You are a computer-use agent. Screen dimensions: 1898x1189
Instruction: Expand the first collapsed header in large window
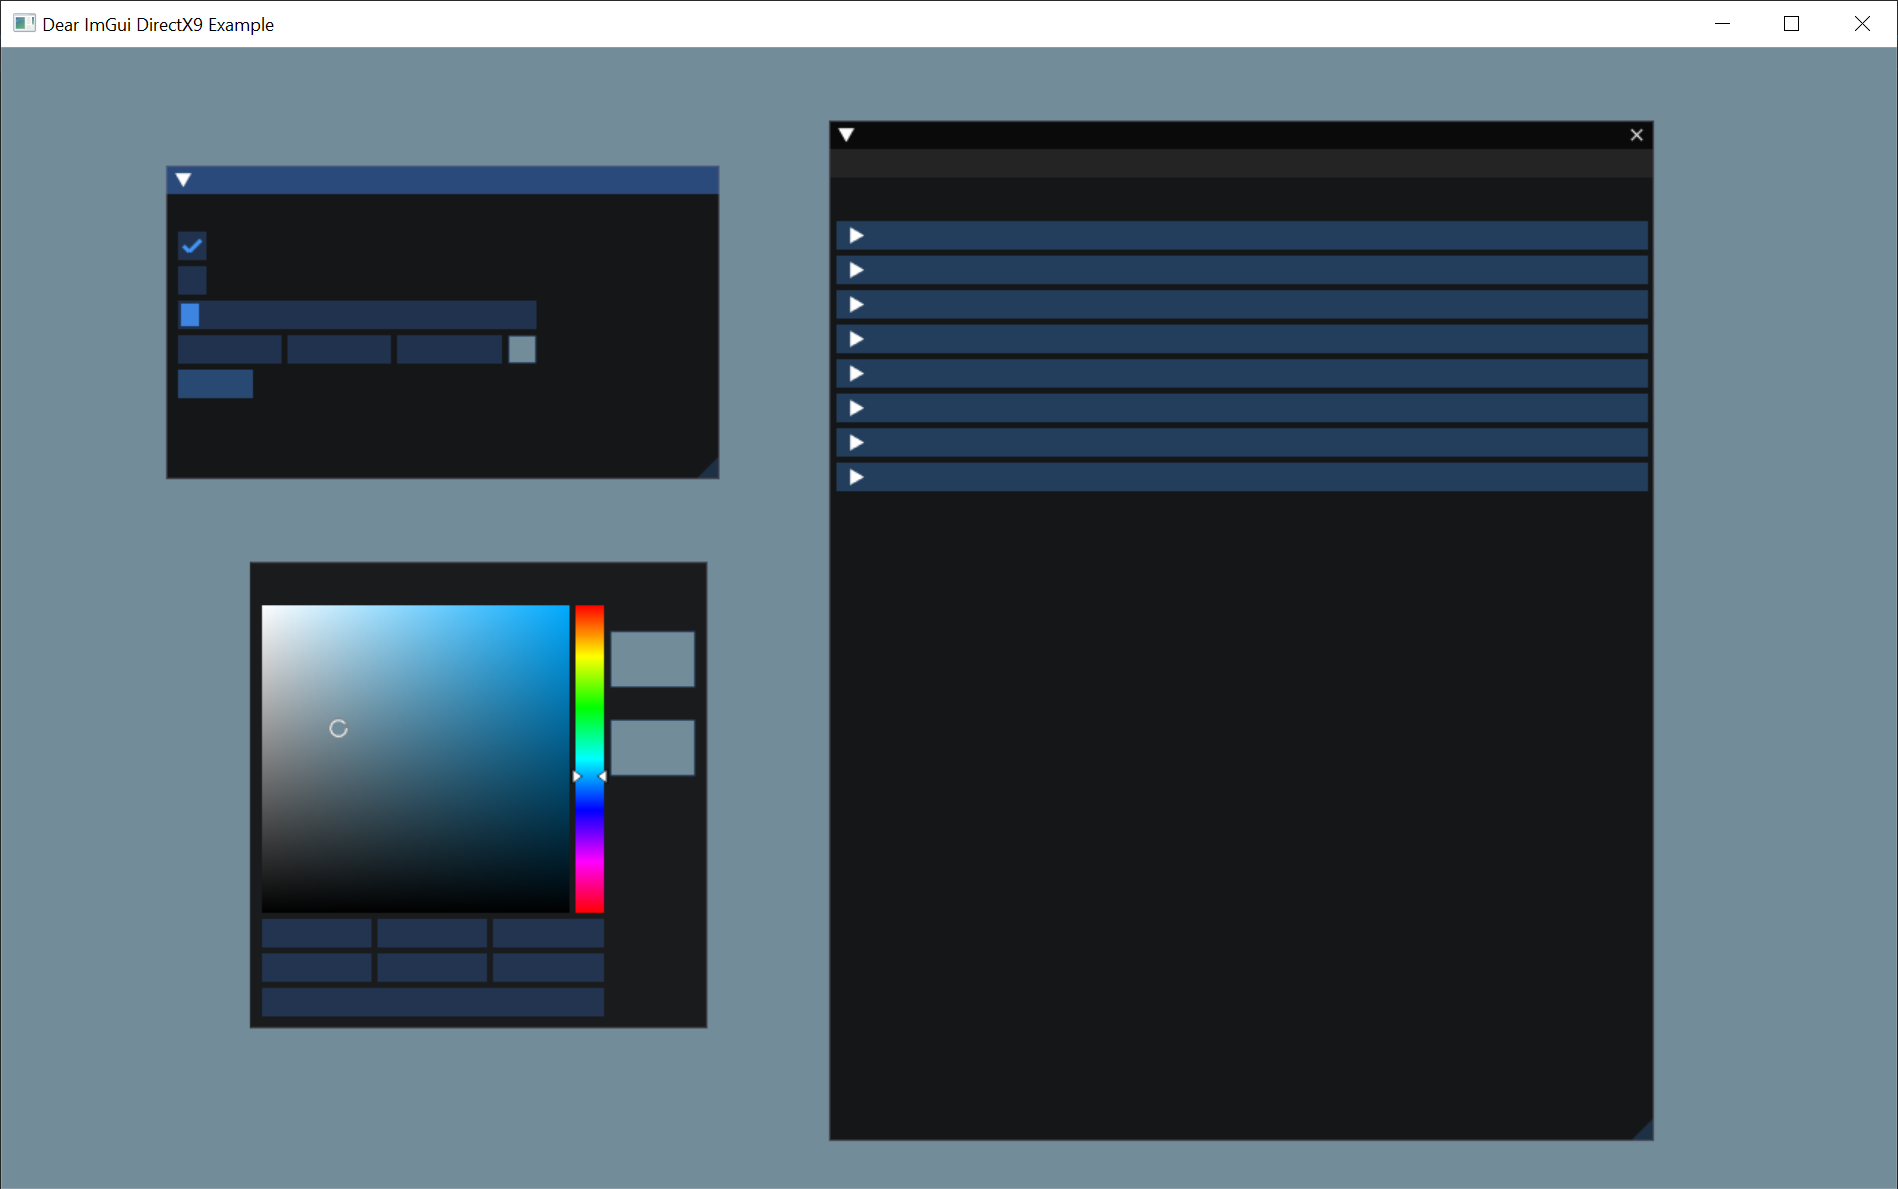pyautogui.click(x=1242, y=236)
